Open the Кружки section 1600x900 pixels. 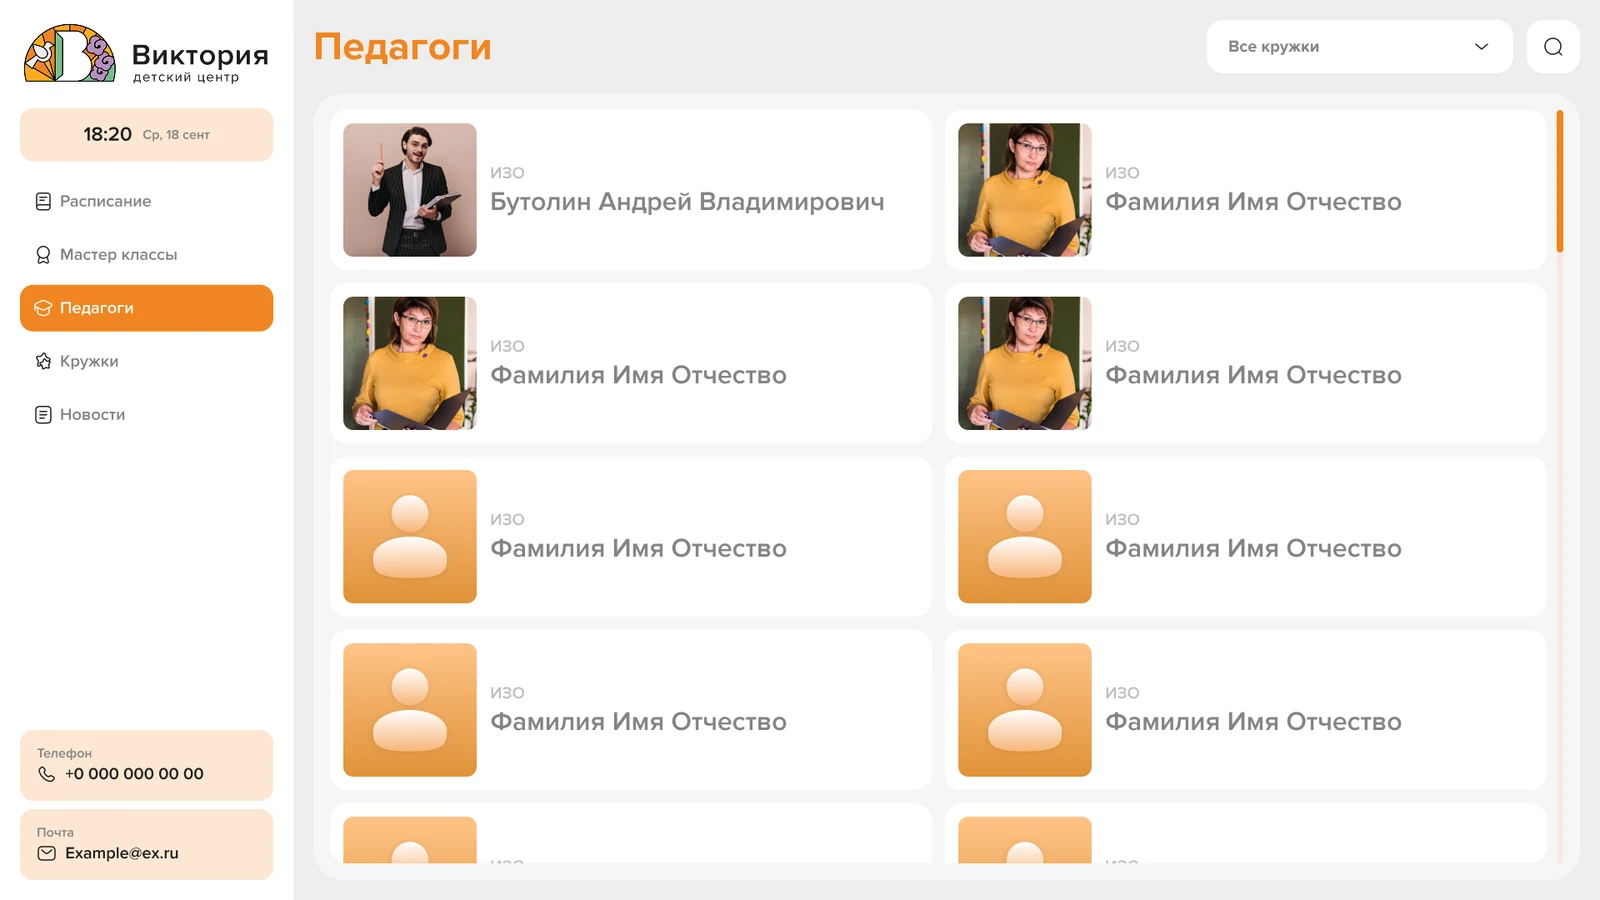(x=146, y=361)
